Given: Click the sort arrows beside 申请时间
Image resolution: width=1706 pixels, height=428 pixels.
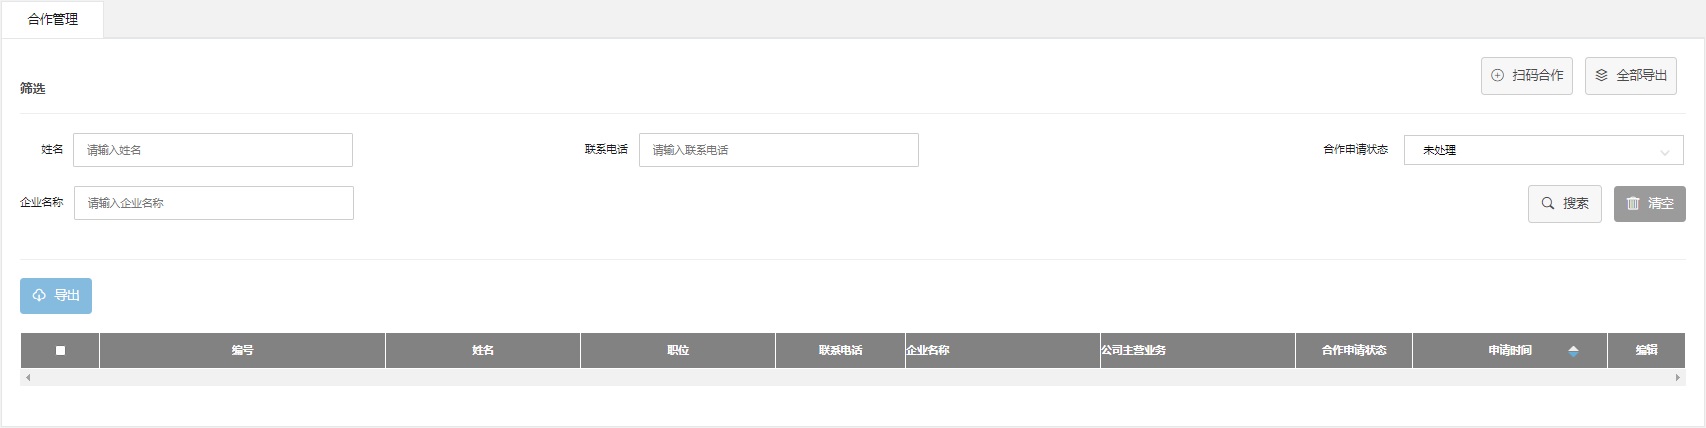Looking at the screenshot, I should pos(1573,351).
